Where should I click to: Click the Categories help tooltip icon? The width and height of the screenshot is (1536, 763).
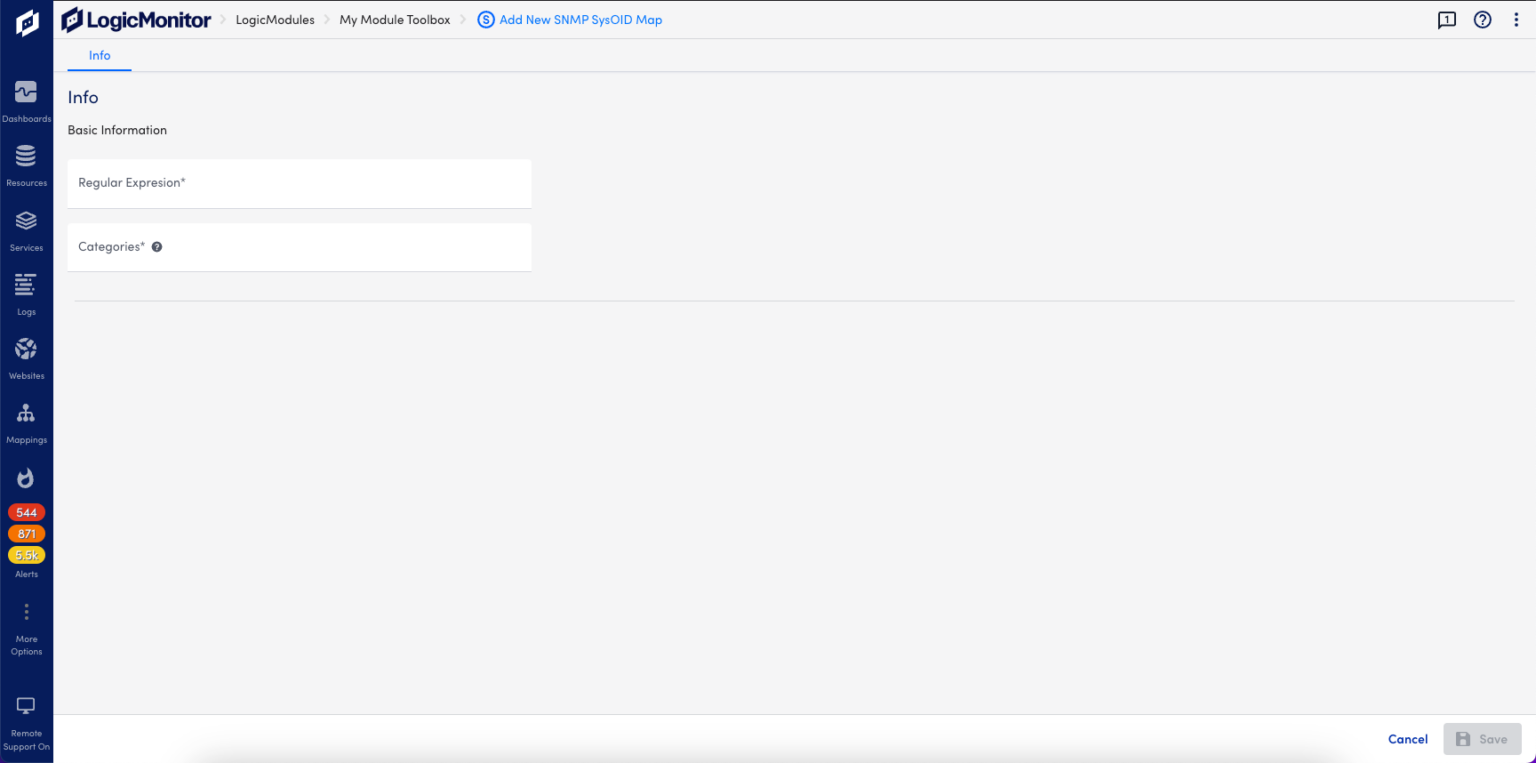tap(156, 246)
